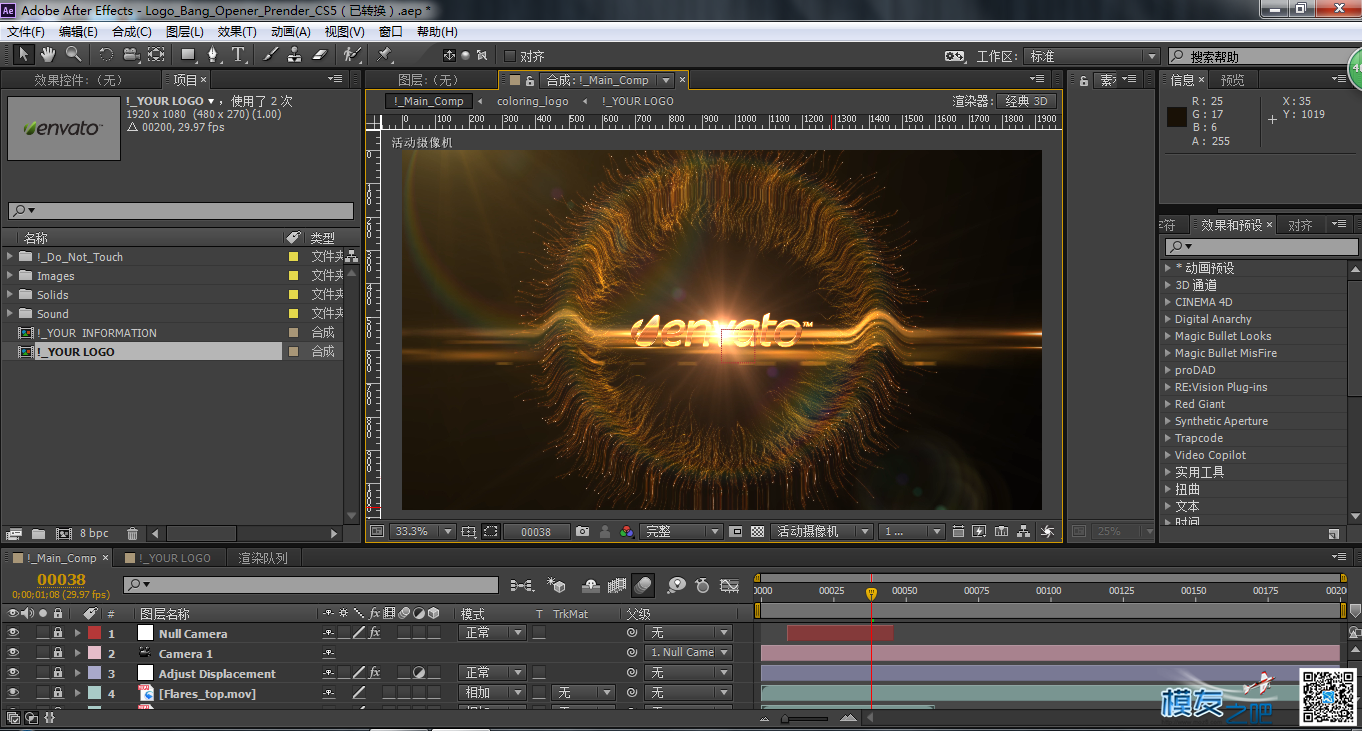Open the 完整 resolution dropdown

click(x=681, y=532)
